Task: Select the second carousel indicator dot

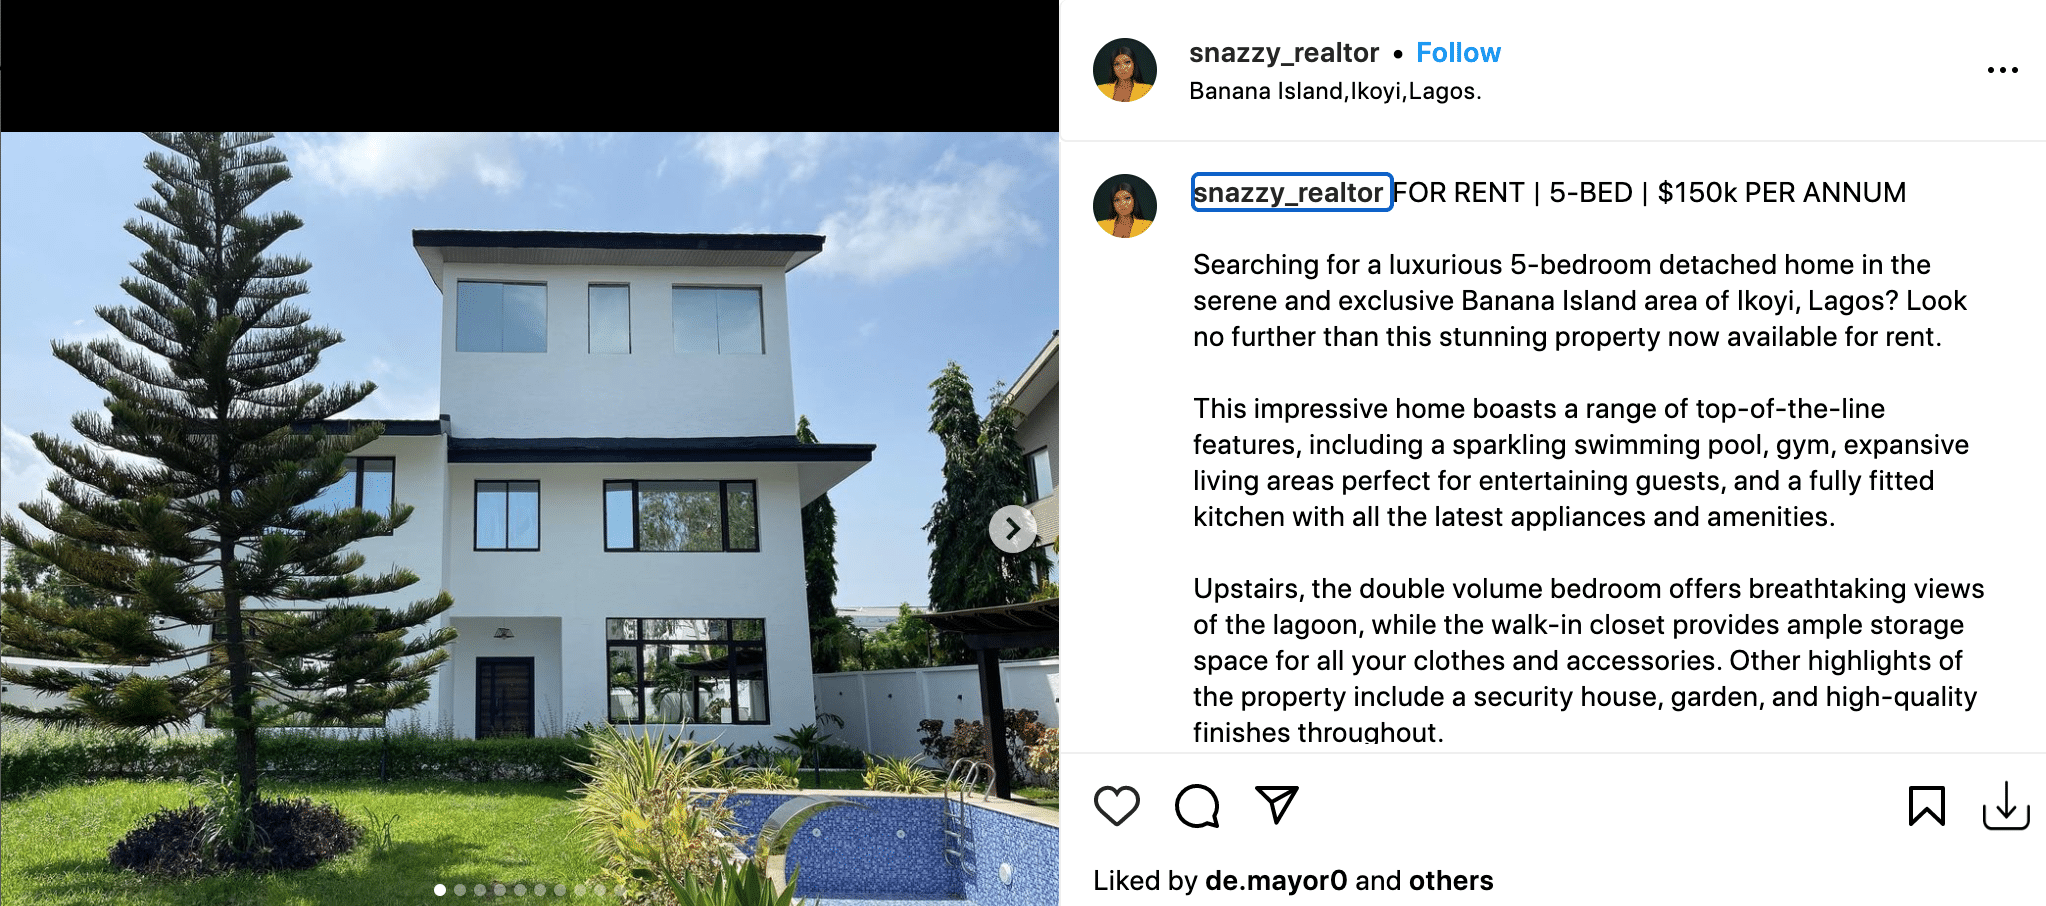Action: (x=460, y=890)
